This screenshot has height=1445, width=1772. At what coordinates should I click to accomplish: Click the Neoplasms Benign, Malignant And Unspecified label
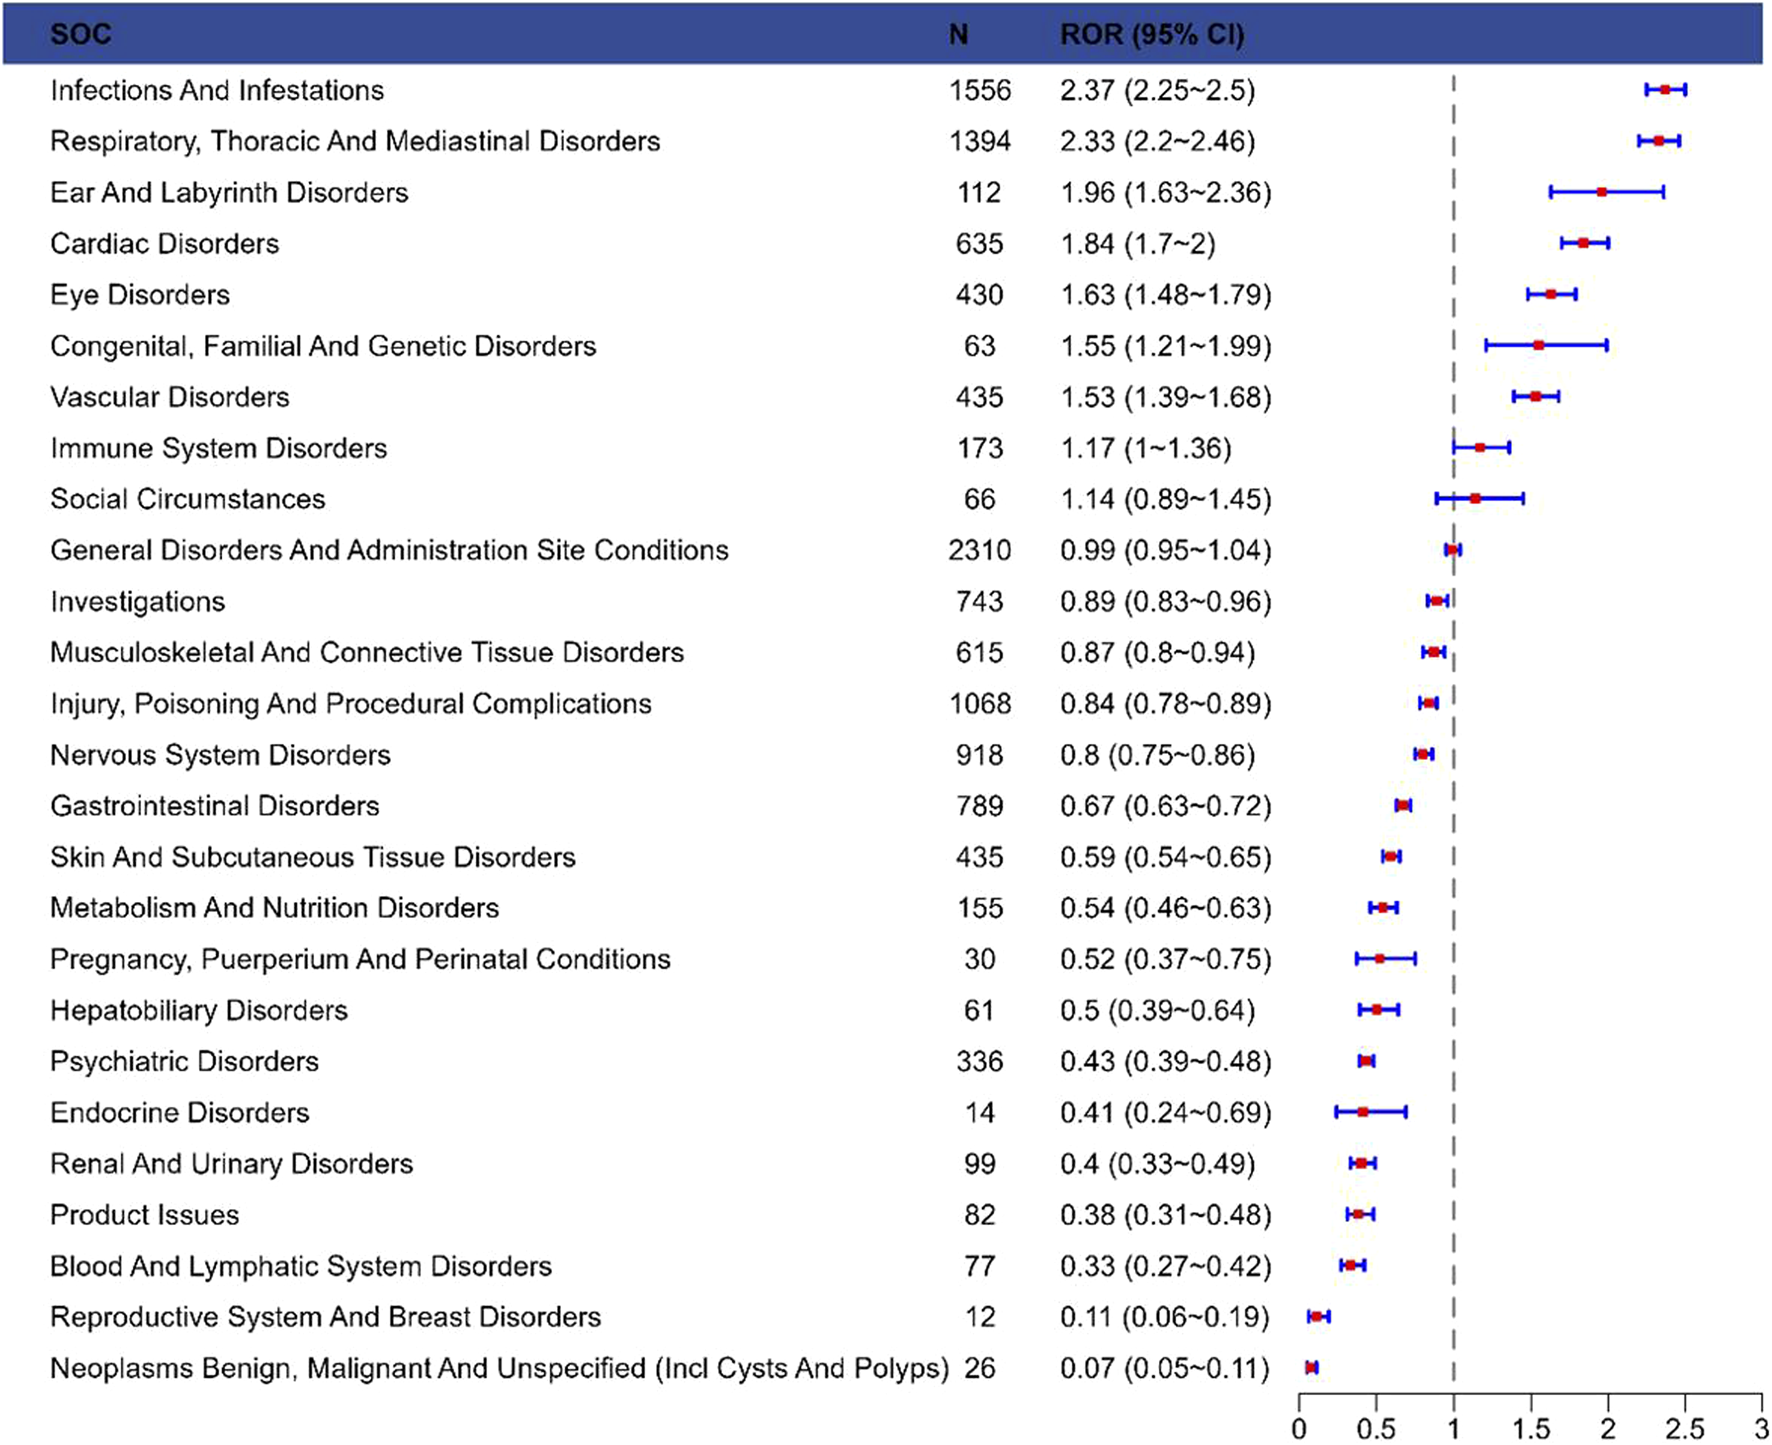[x=499, y=1368]
